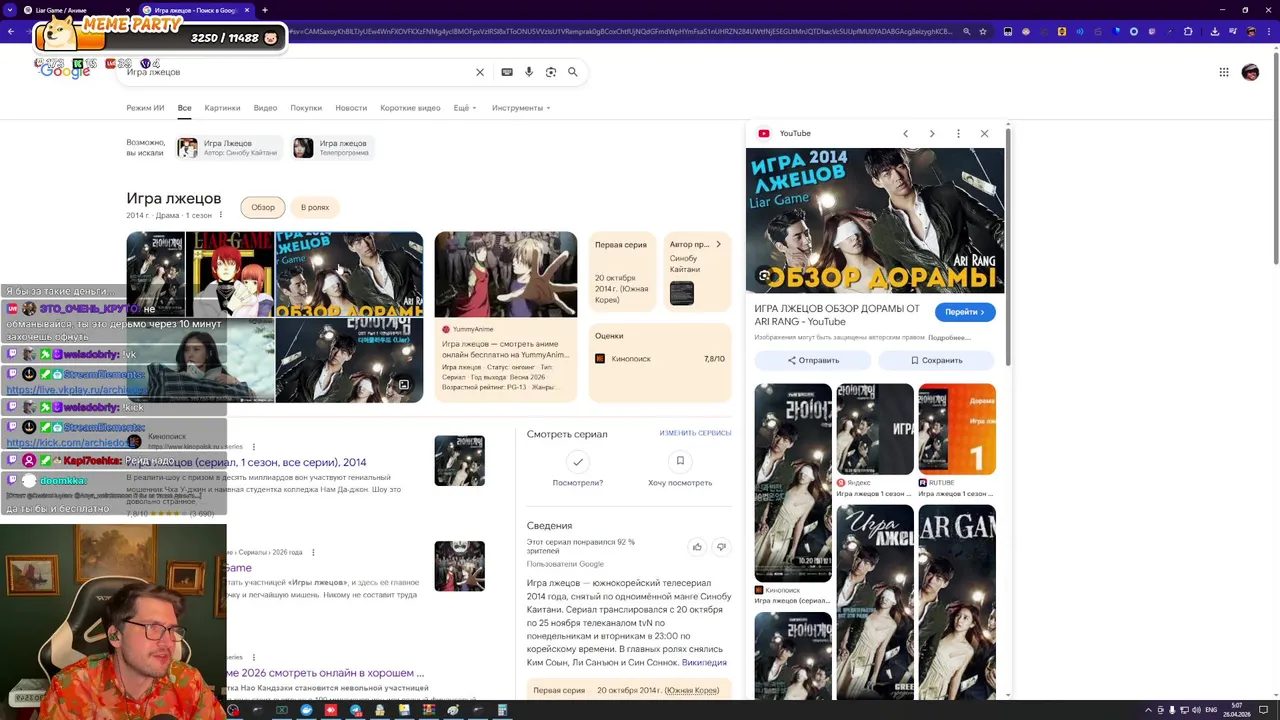Open more options in the image panel header
The width and height of the screenshot is (1280, 720).
pyautogui.click(x=958, y=133)
